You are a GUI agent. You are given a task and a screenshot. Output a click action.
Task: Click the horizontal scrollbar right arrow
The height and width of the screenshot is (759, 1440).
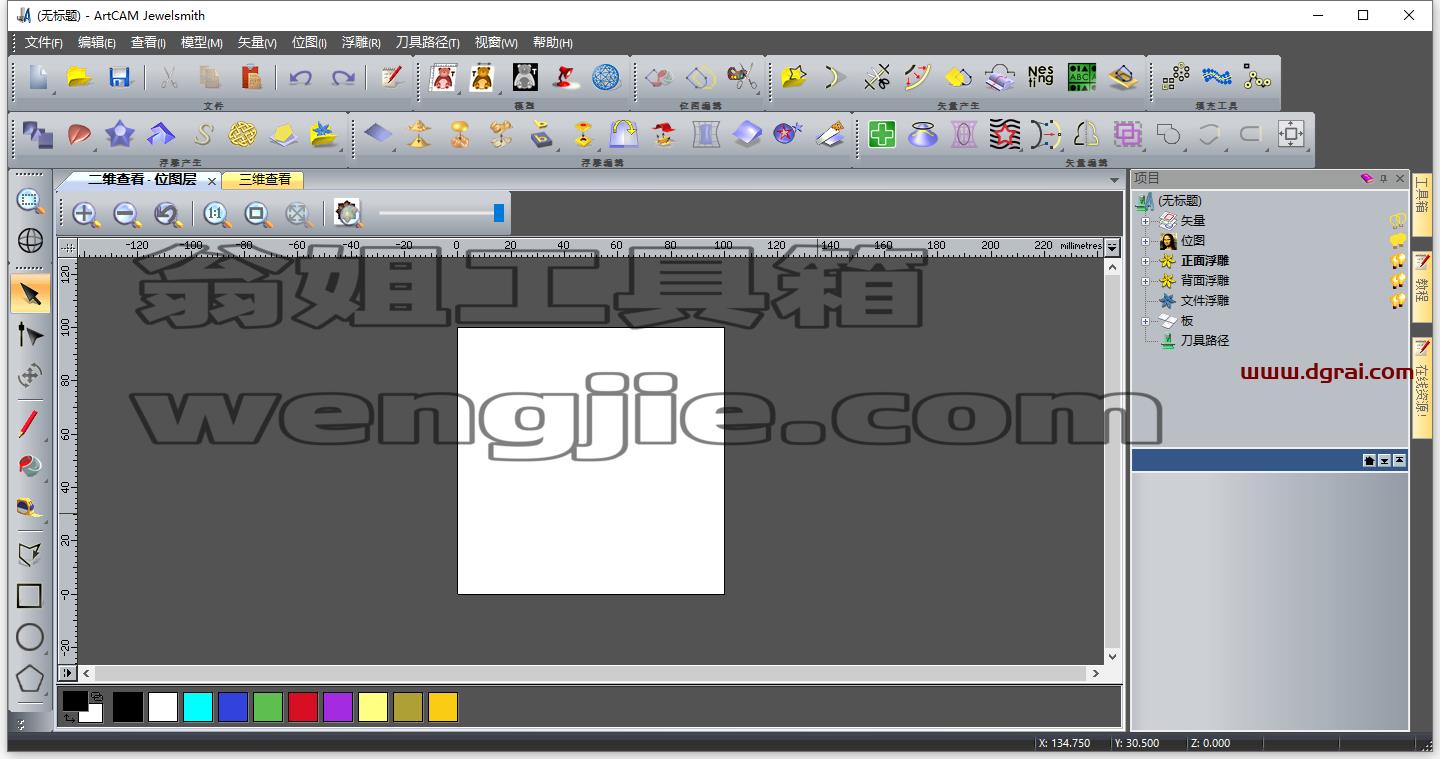click(x=1096, y=674)
